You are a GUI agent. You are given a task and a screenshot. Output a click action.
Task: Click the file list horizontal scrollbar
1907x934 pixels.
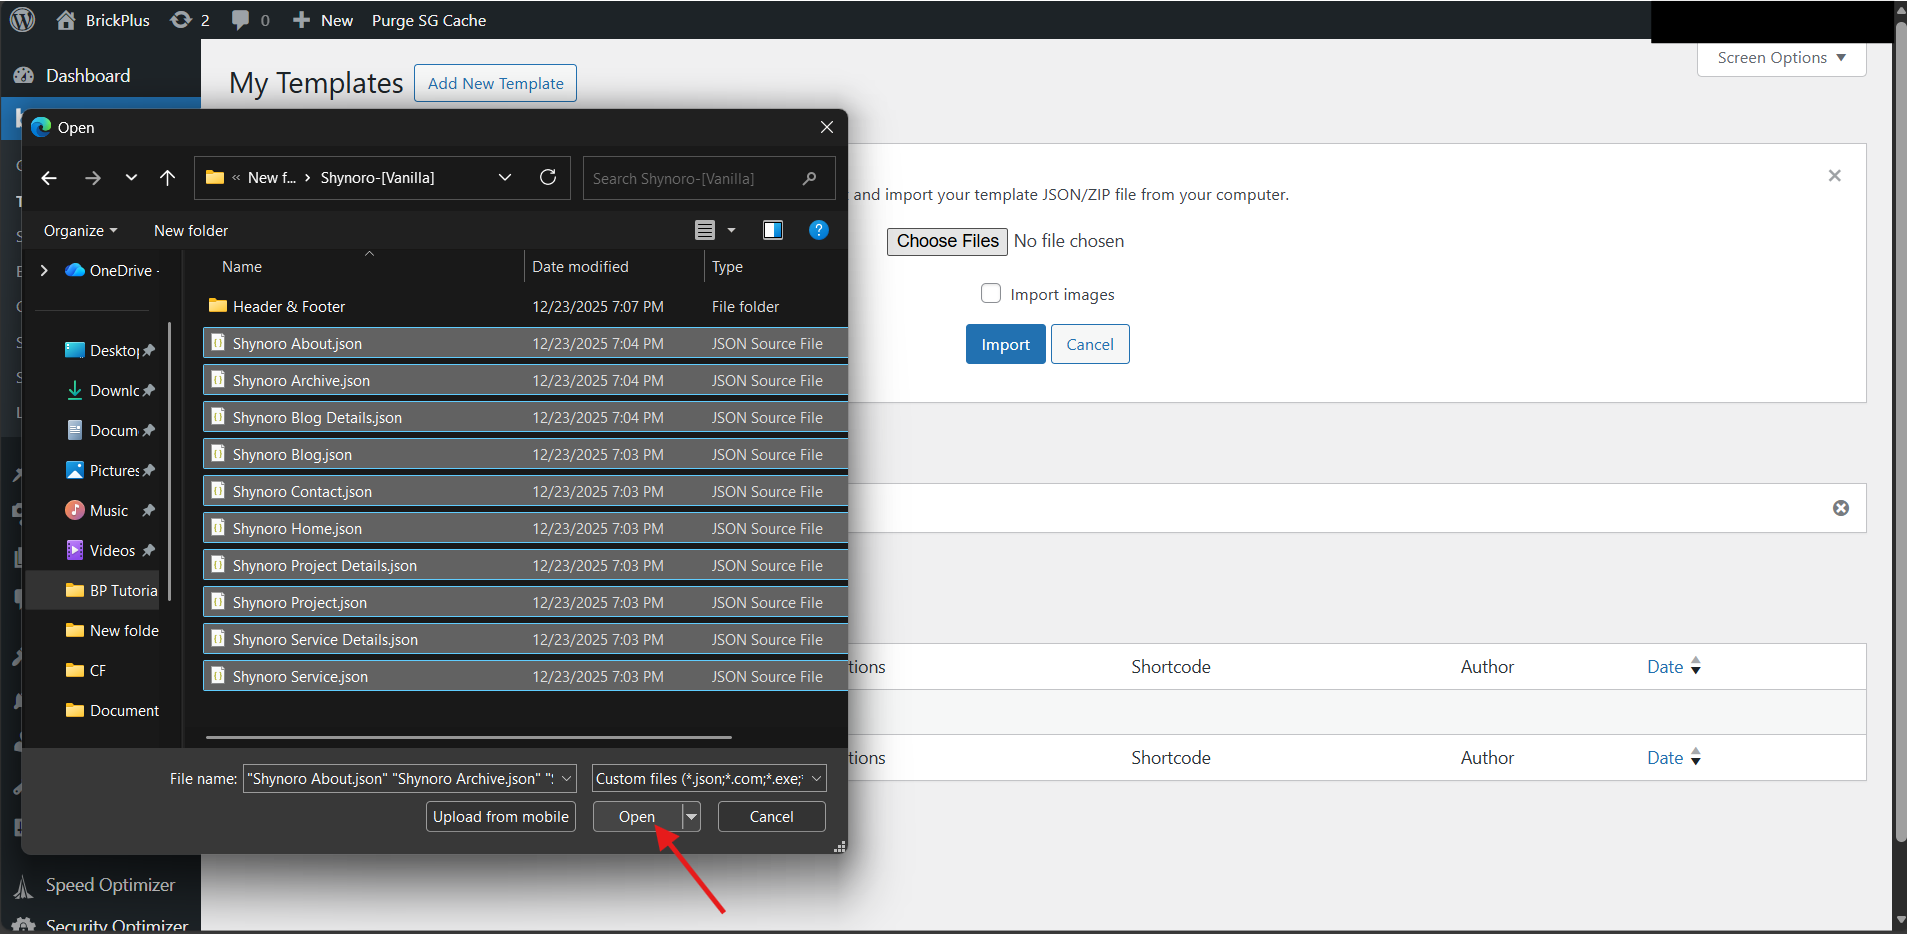pyautogui.click(x=468, y=737)
